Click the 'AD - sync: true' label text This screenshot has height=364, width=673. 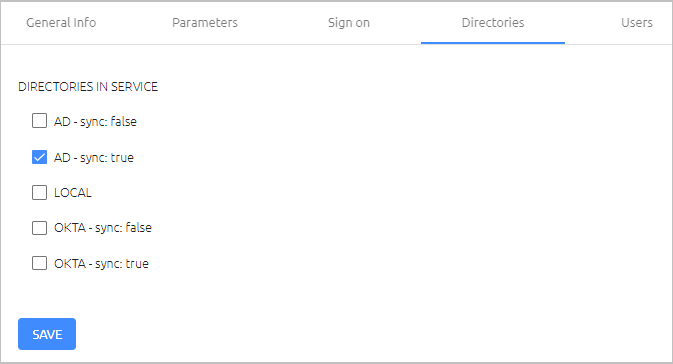coord(94,158)
